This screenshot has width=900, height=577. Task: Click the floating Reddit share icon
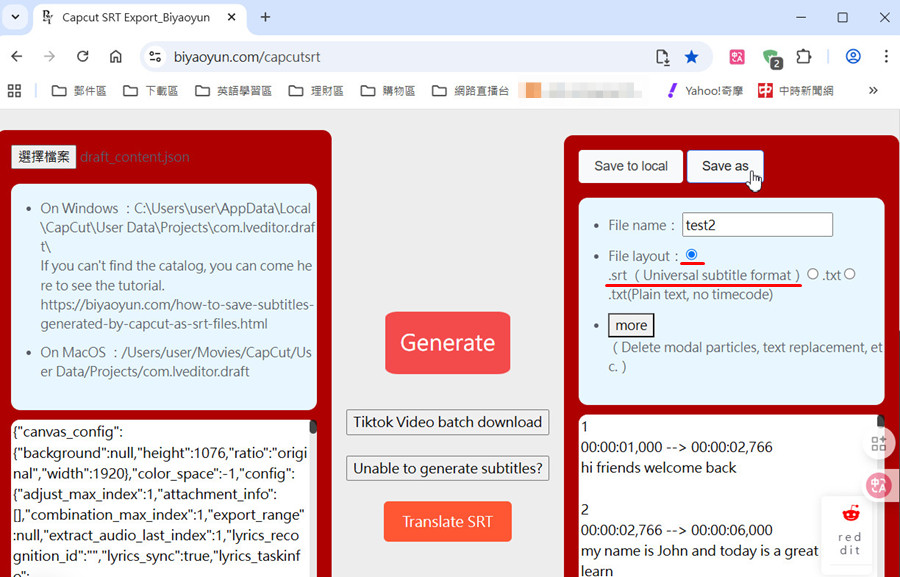850,528
